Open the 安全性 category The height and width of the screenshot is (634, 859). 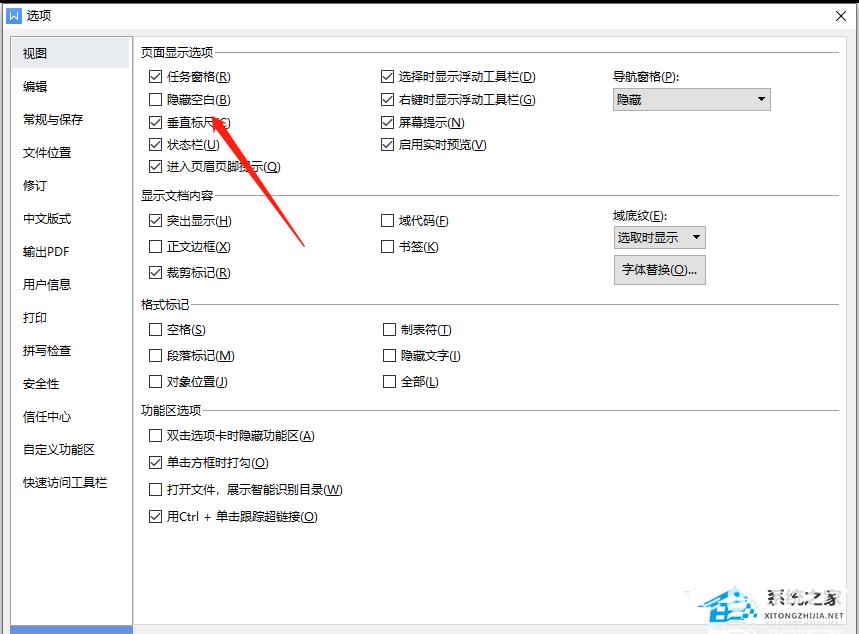click(70, 384)
